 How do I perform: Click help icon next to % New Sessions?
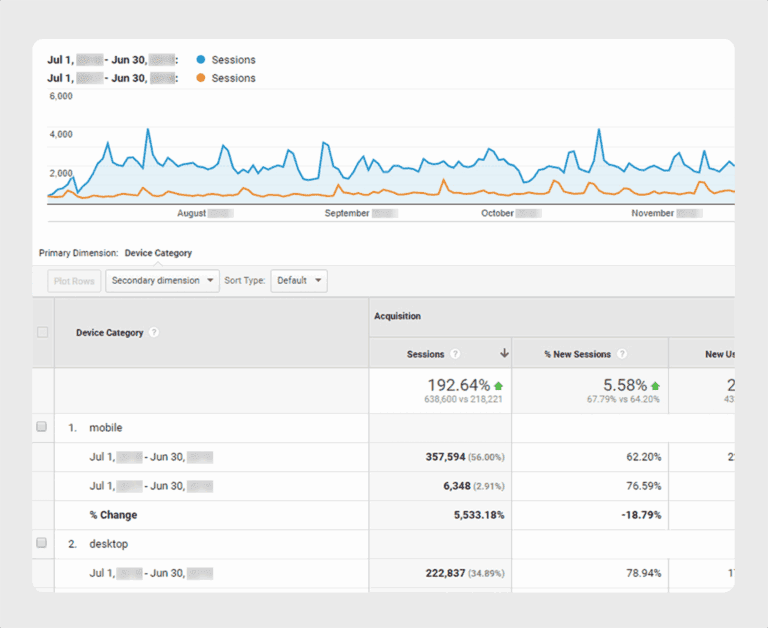[622, 354]
